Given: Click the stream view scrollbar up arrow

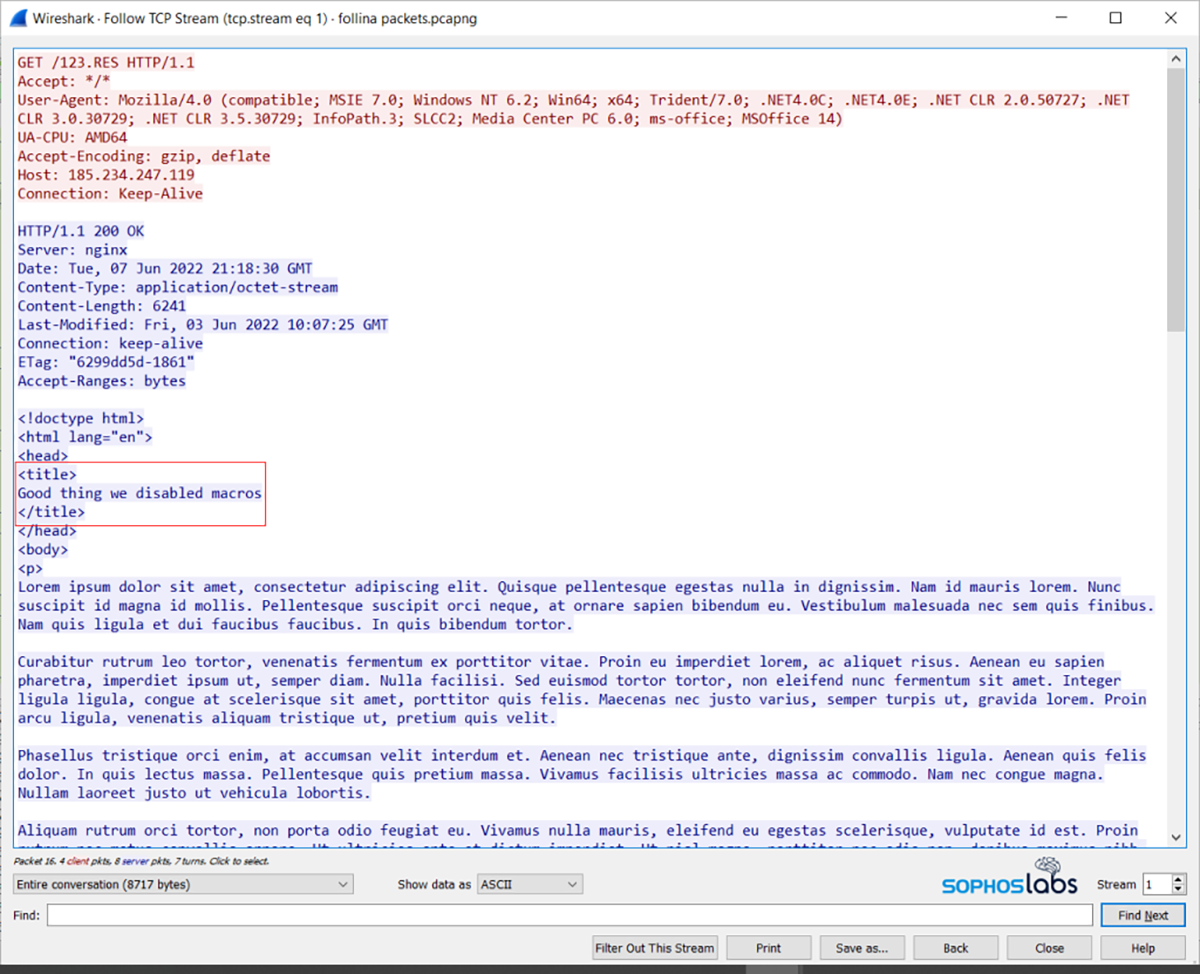Looking at the screenshot, I should (1176, 59).
